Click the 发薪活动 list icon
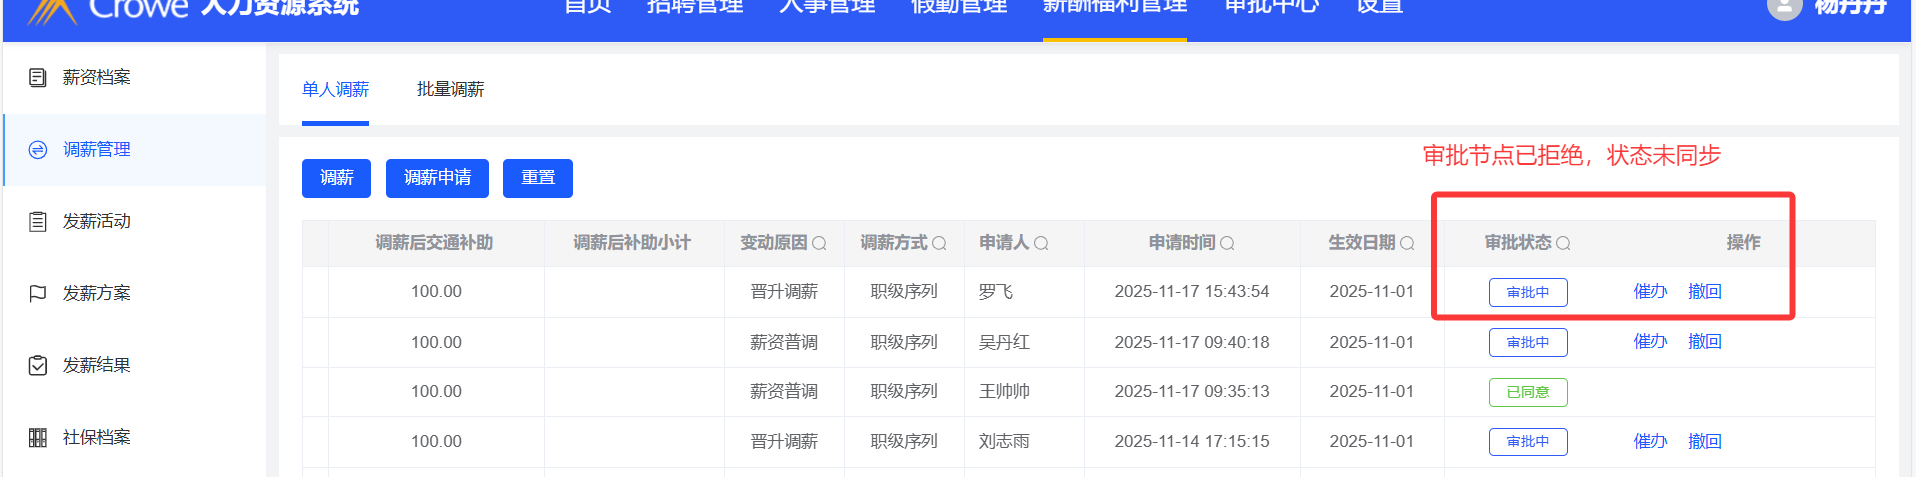The height and width of the screenshot is (477, 1916). tap(38, 222)
